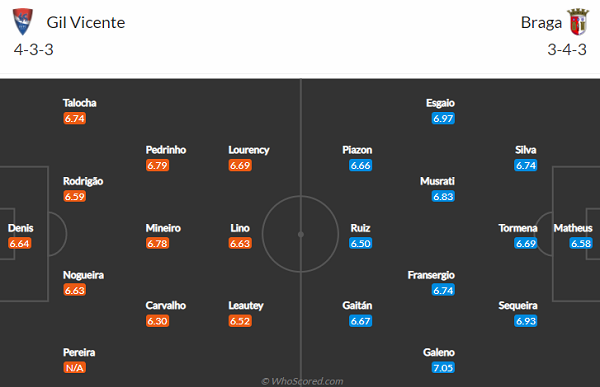Click the Braga club crest
The width and height of the screenshot is (600, 387).
tap(578, 22)
